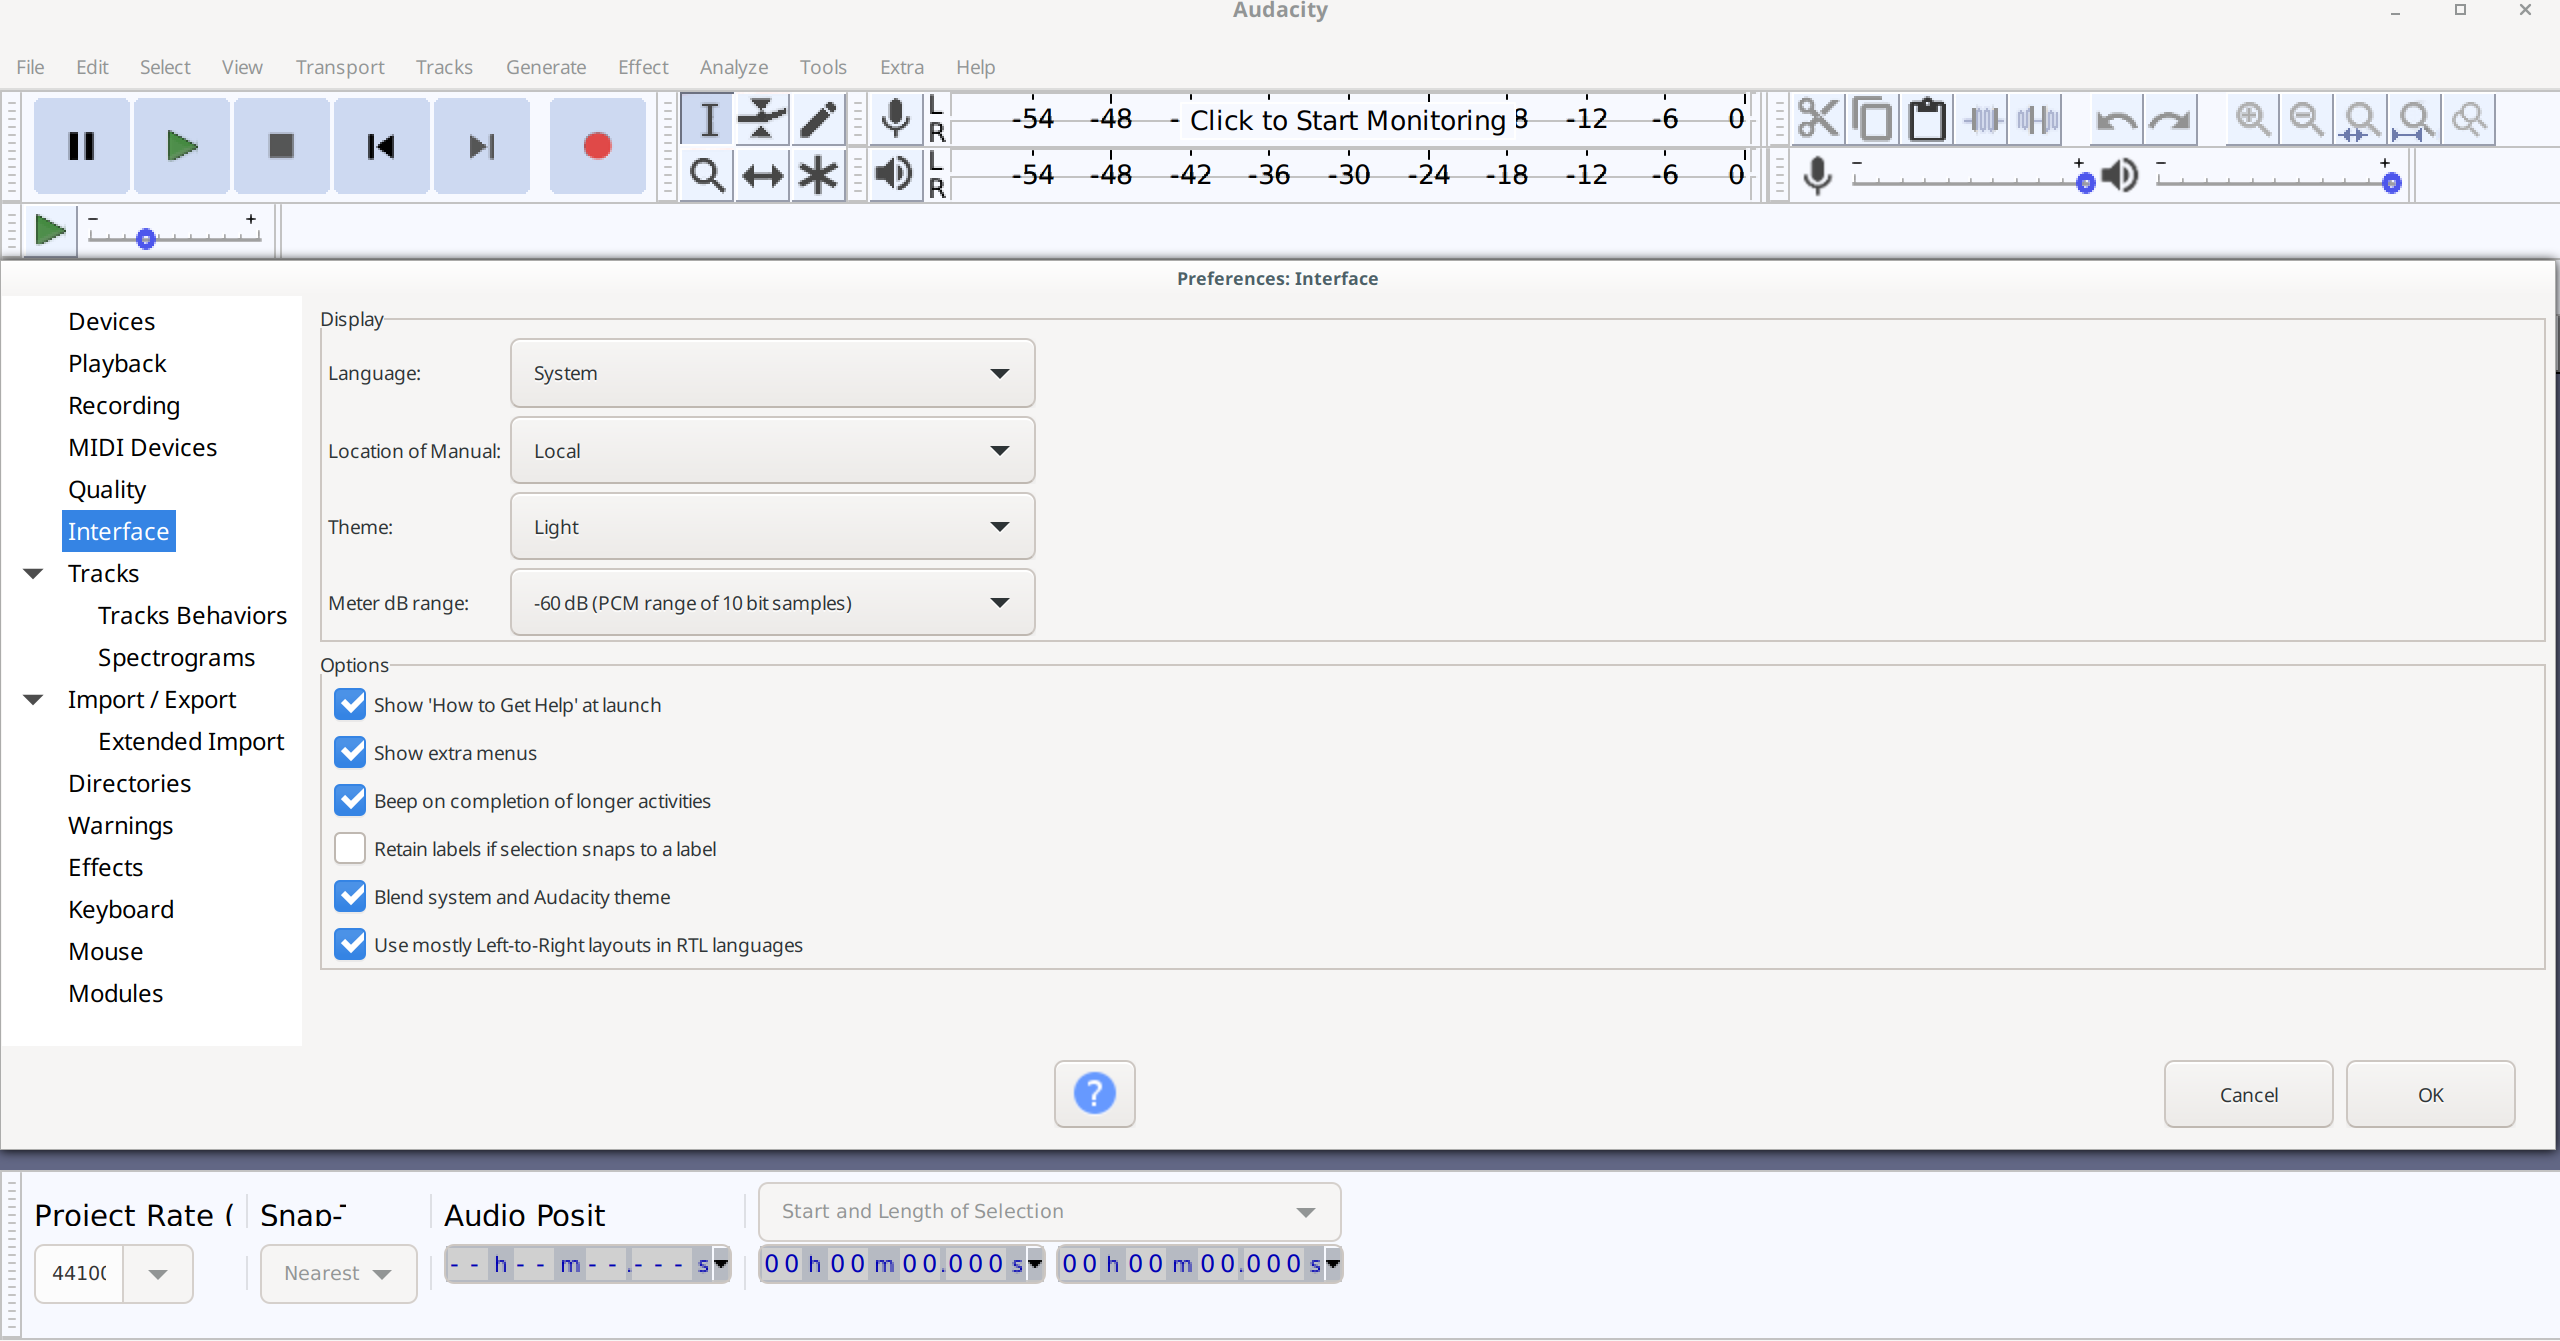This screenshot has height=1341, width=2560.
Task: Toggle Beep on completion of longer activities
Action: [x=350, y=800]
